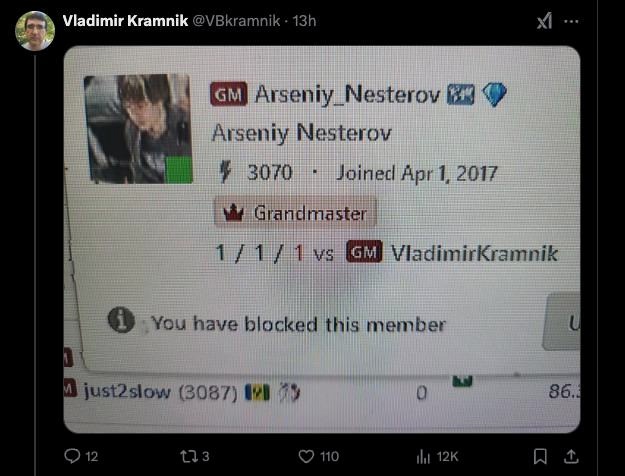Click the Vladimir Kramnik display name
Viewport: 625px width, 476px height.
point(125,20)
